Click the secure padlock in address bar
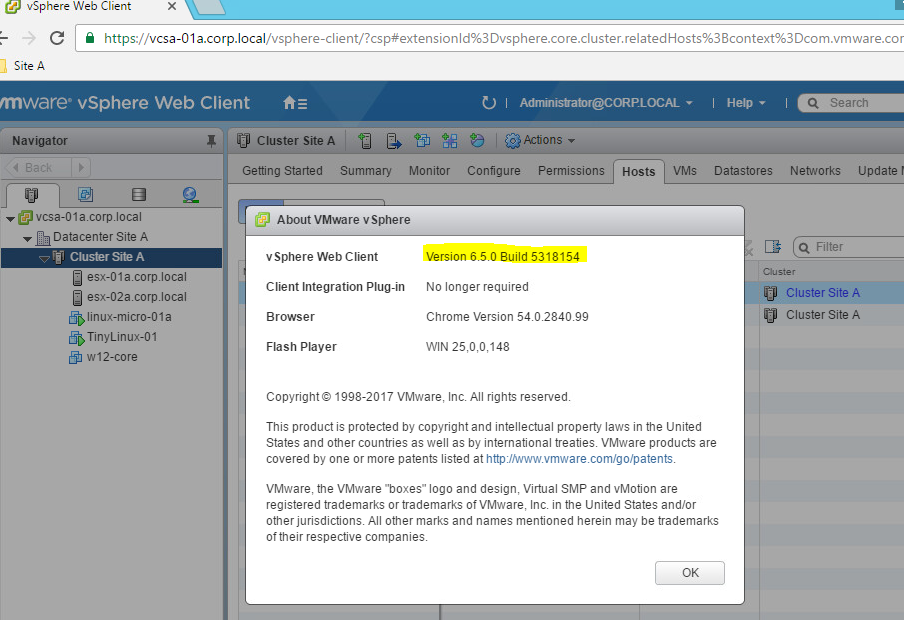The height and width of the screenshot is (620, 904). tap(90, 38)
